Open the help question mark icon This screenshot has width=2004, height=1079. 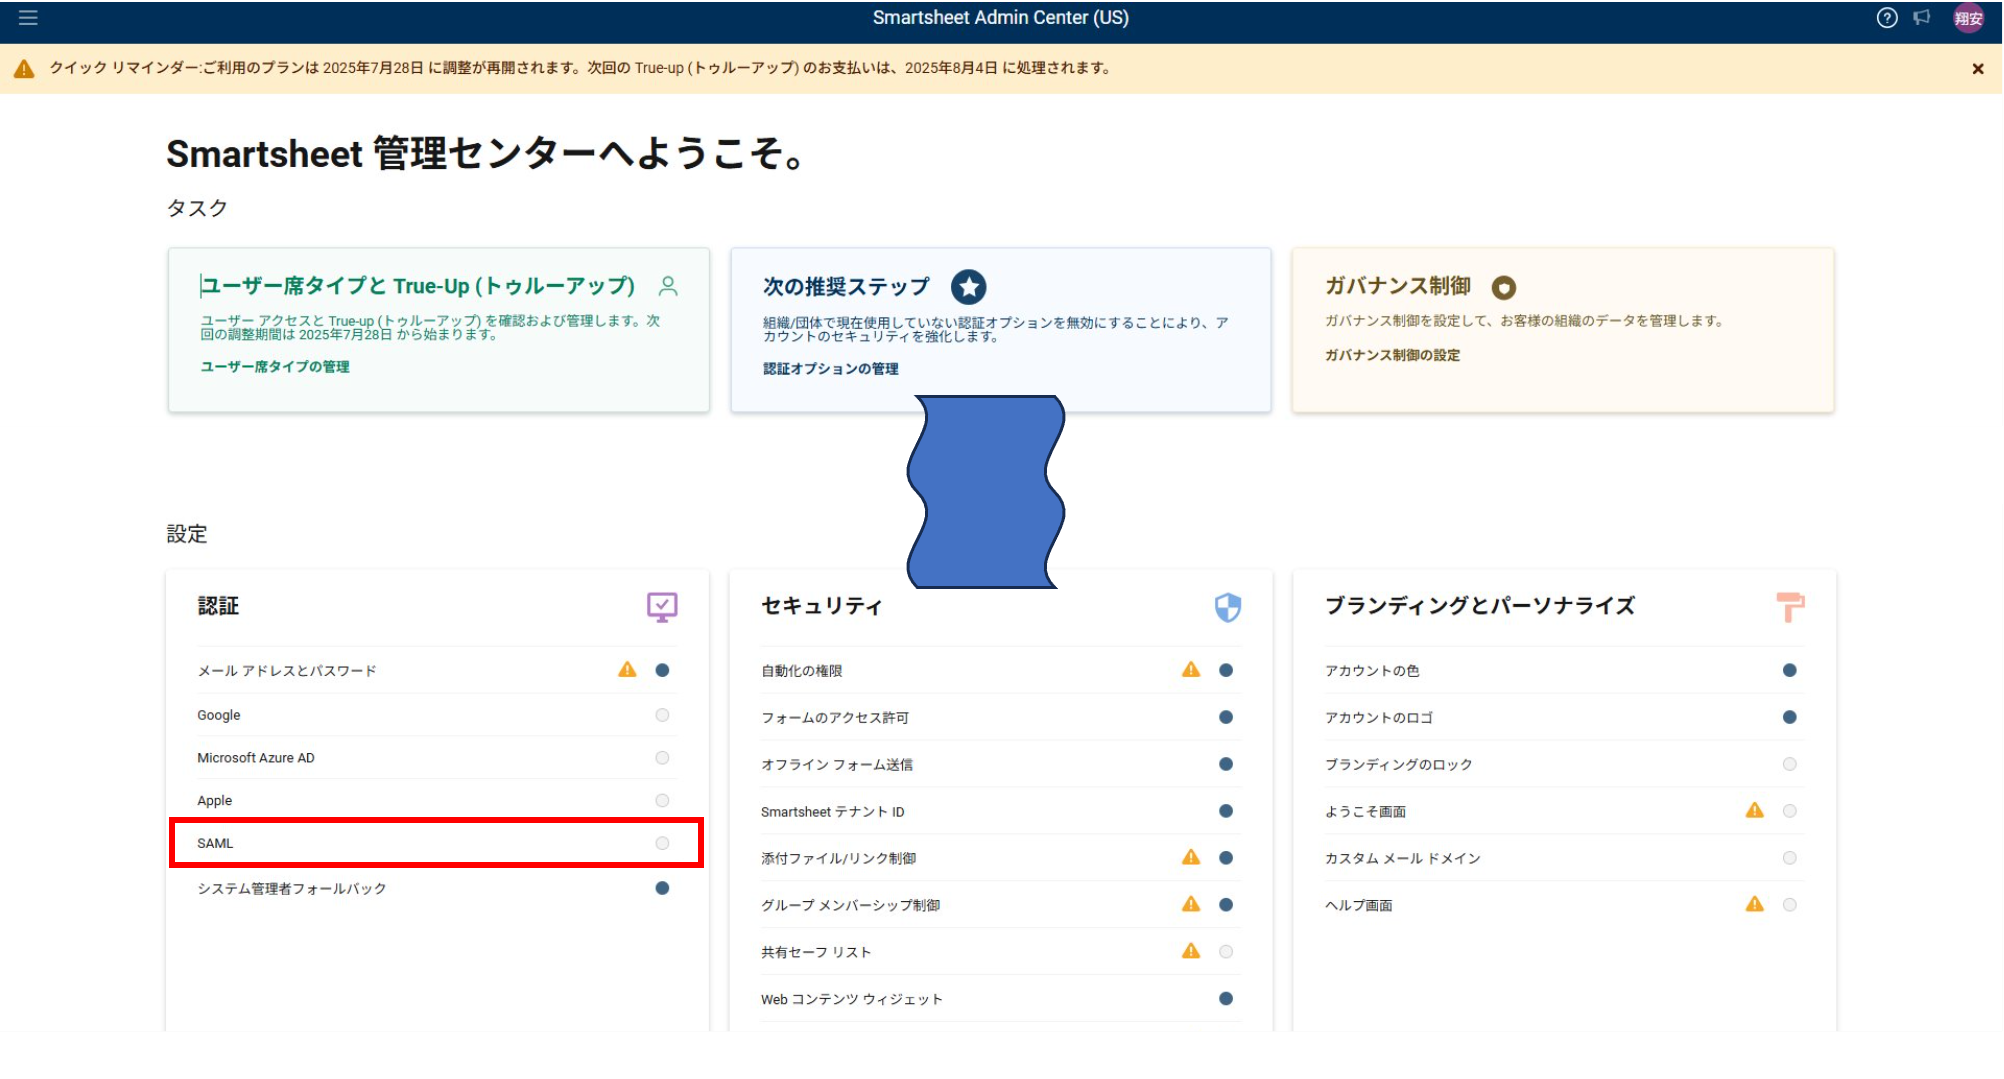coord(1887,18)
